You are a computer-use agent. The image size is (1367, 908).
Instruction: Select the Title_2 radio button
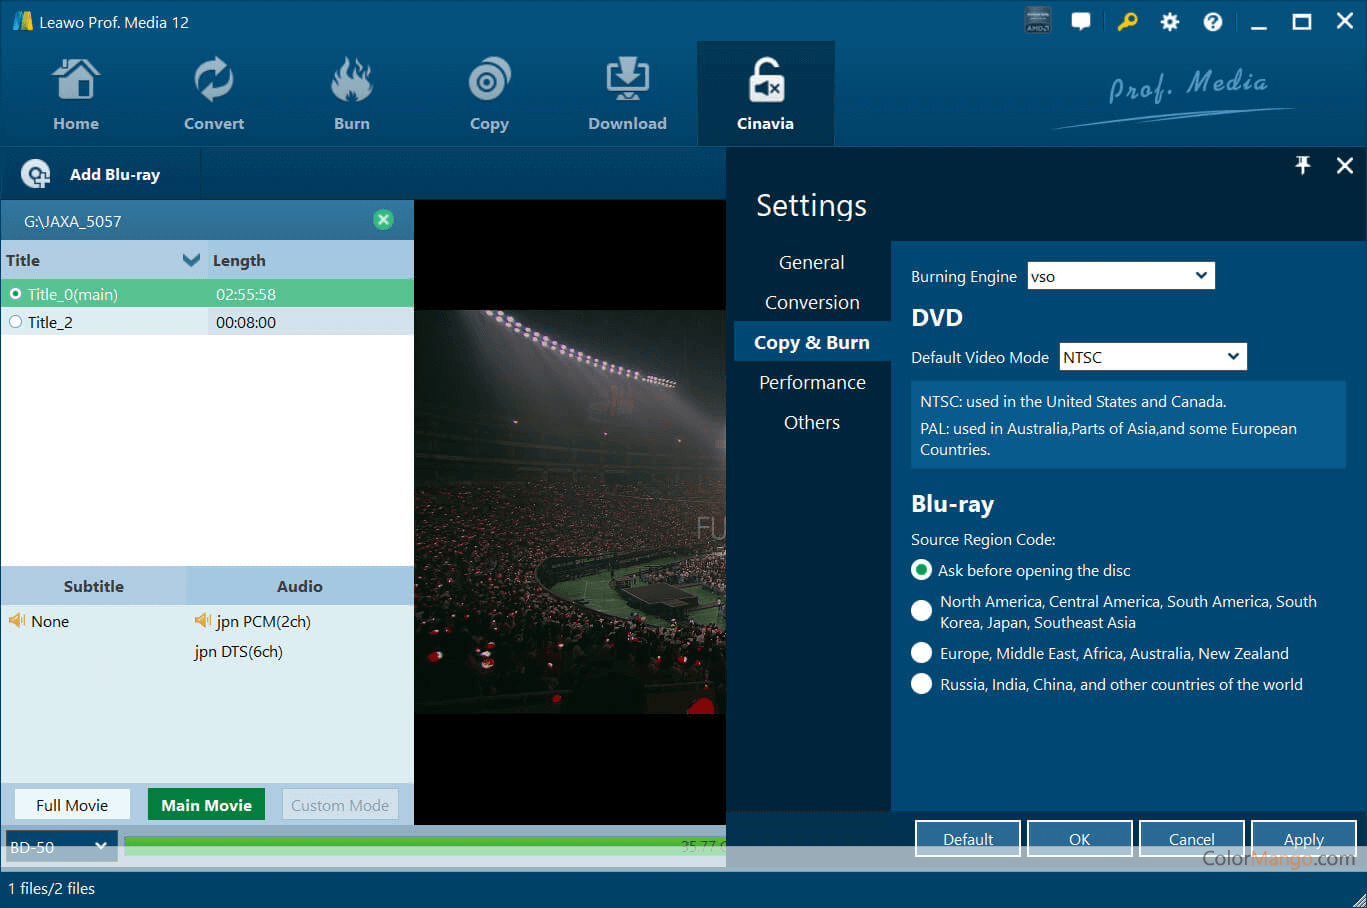pos(16,322)
